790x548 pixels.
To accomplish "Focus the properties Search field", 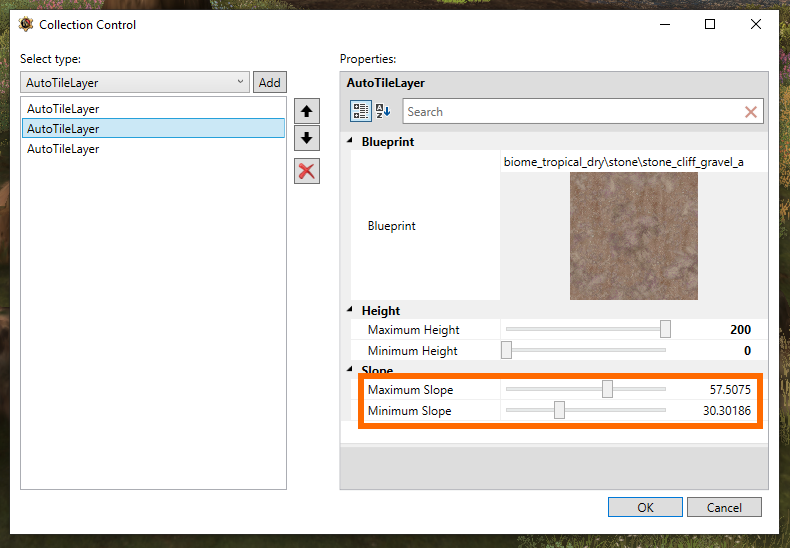I will pos(574,111).
